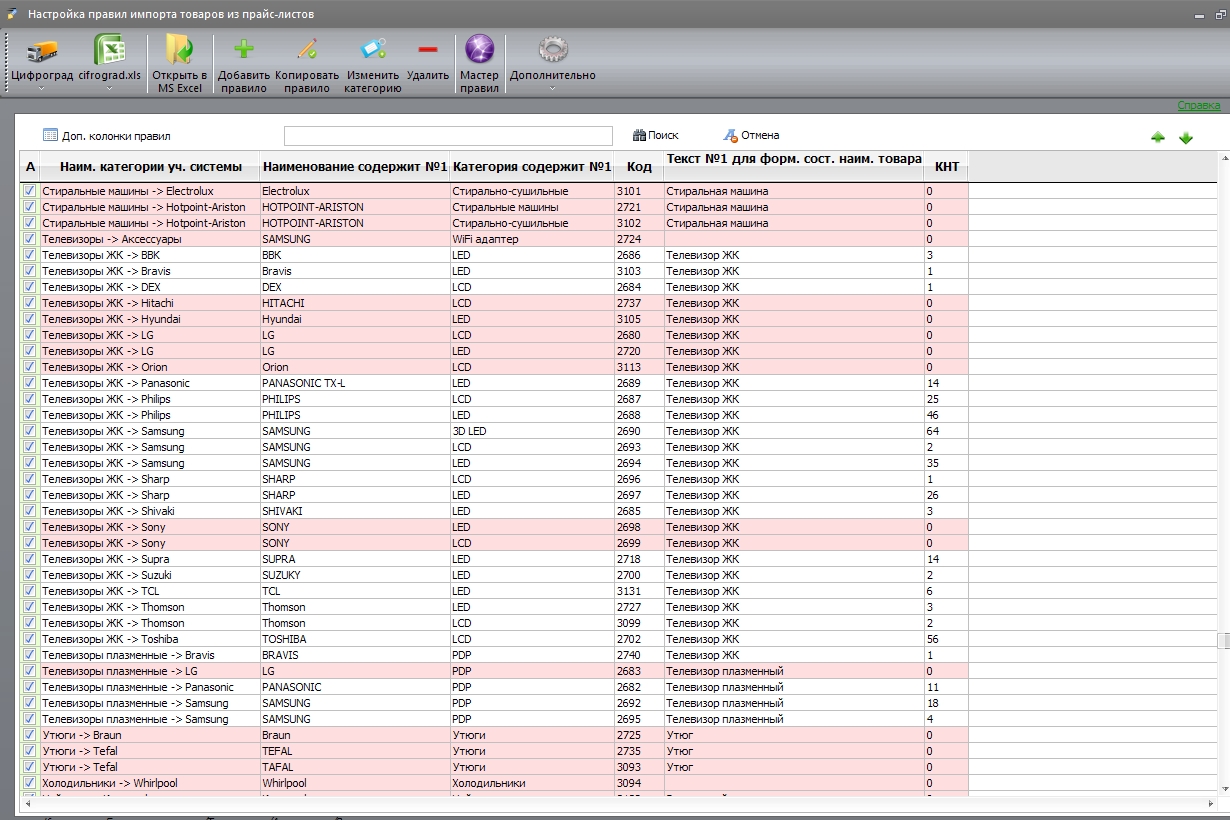The image size is (1230, 820).
Task: Click cell TAFAL in Утюги row
Action: [x=355, y=767]
